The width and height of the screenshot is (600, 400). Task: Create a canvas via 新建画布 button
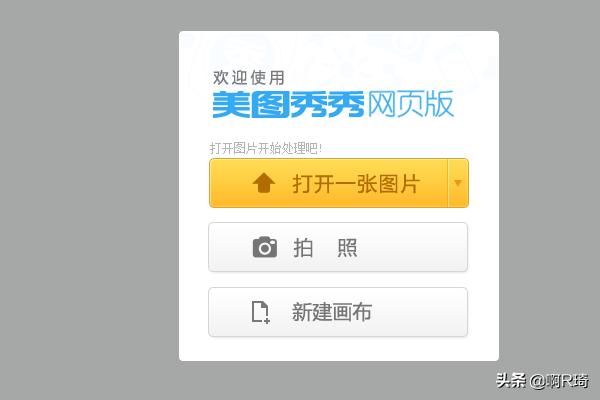[x=338, y=312]
